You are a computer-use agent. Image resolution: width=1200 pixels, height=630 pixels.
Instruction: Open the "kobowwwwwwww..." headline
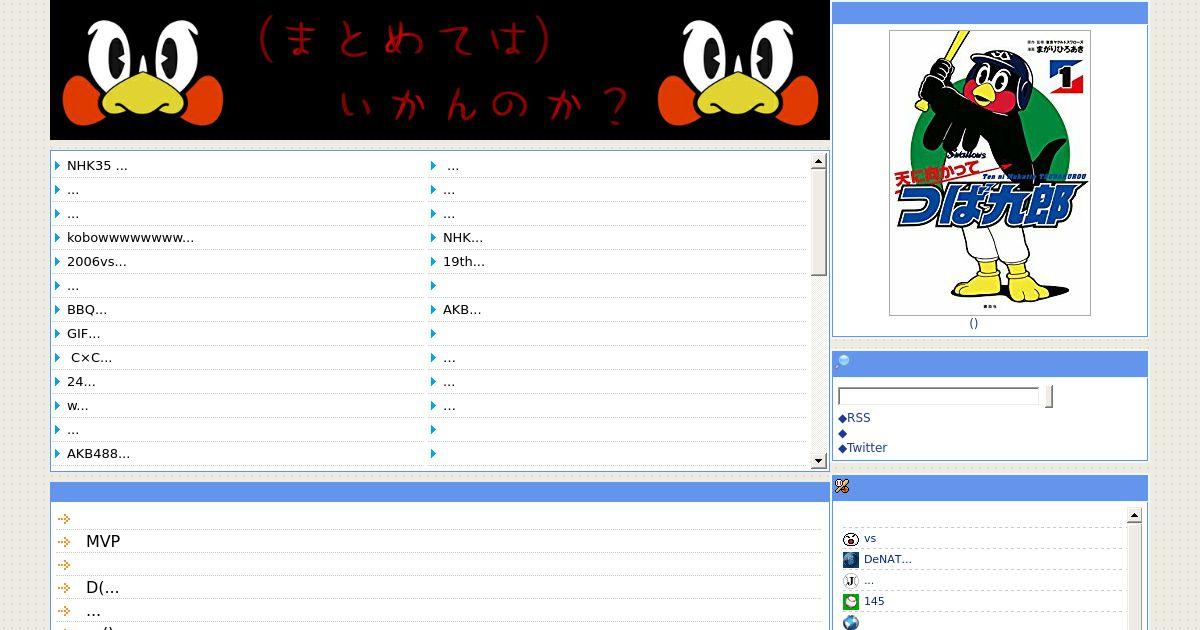click(130, 238)
